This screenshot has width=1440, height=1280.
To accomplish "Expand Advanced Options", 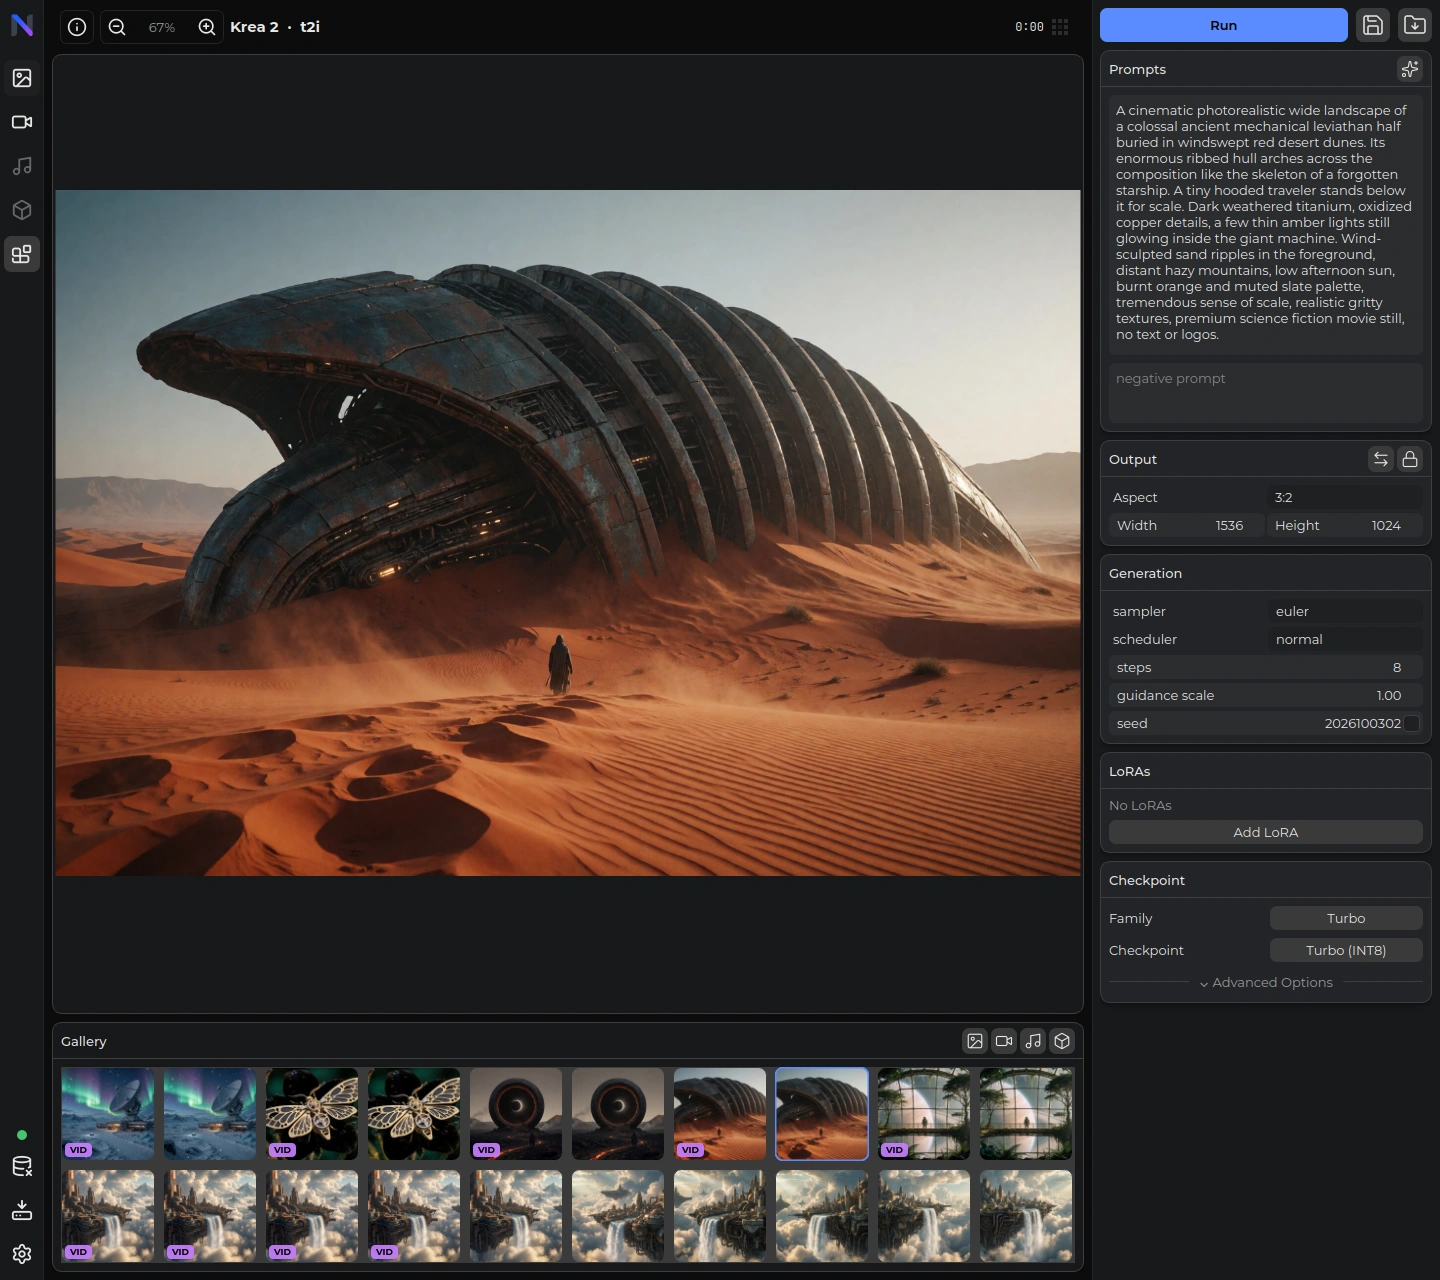I will (1266, 982).
